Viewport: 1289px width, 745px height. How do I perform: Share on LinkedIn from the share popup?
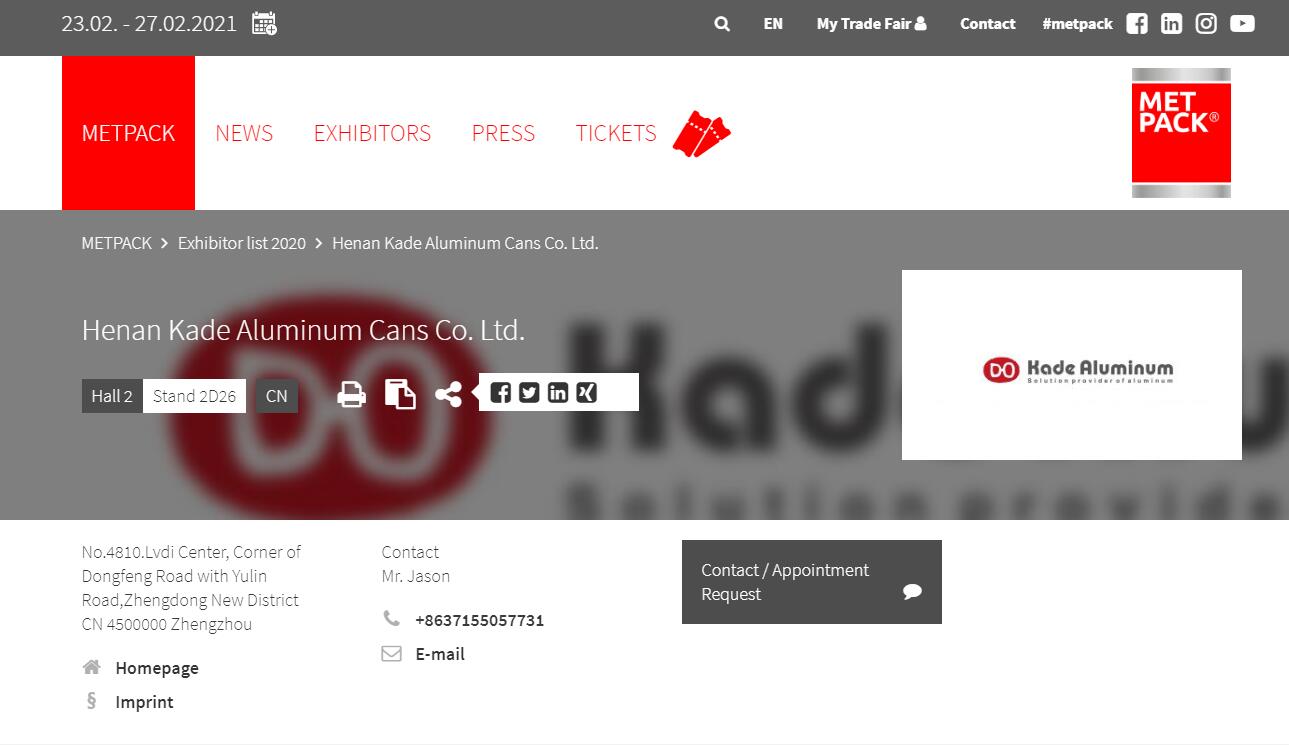pos(558,392)
